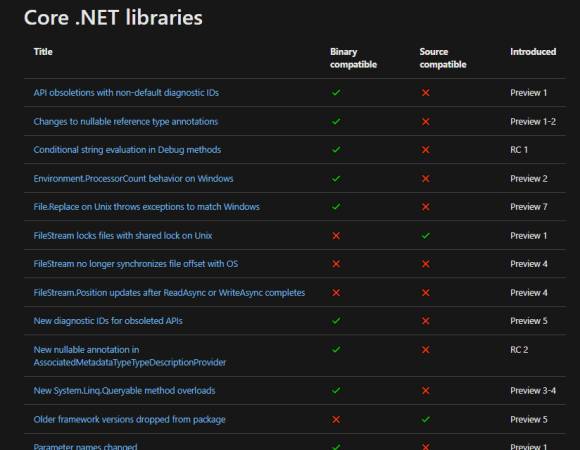
Task: Click source cross in FileStream no longer synchronizes row
Action: (426, 264)
